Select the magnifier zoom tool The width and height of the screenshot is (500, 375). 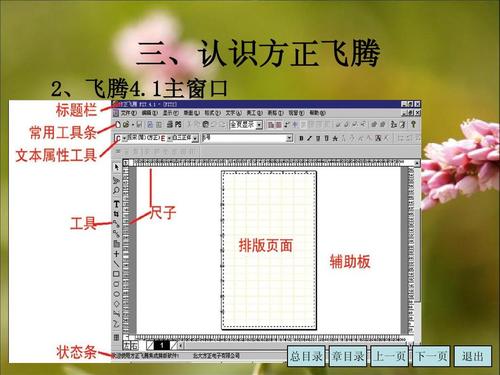click(116, 190)
